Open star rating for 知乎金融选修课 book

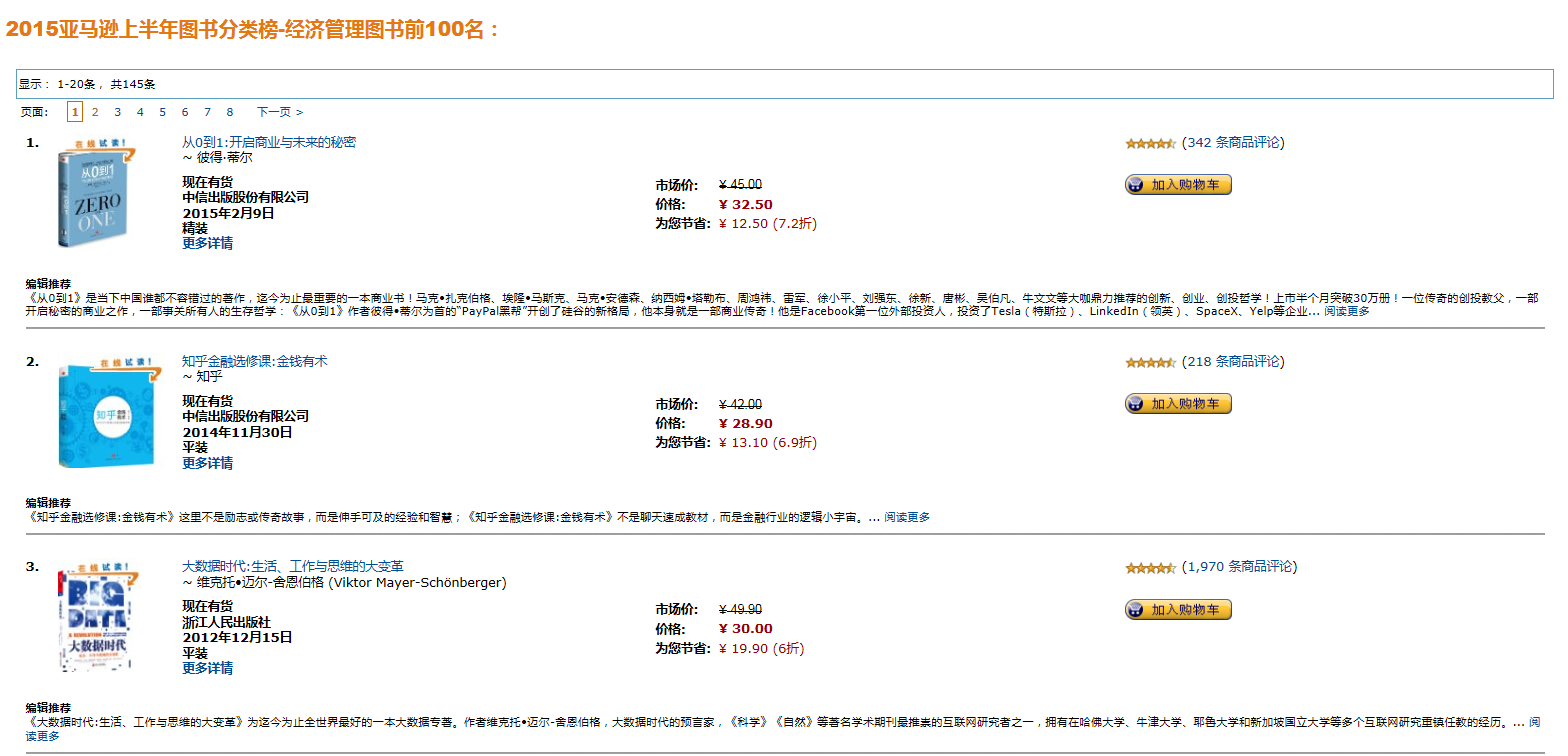coord(1150,362)
